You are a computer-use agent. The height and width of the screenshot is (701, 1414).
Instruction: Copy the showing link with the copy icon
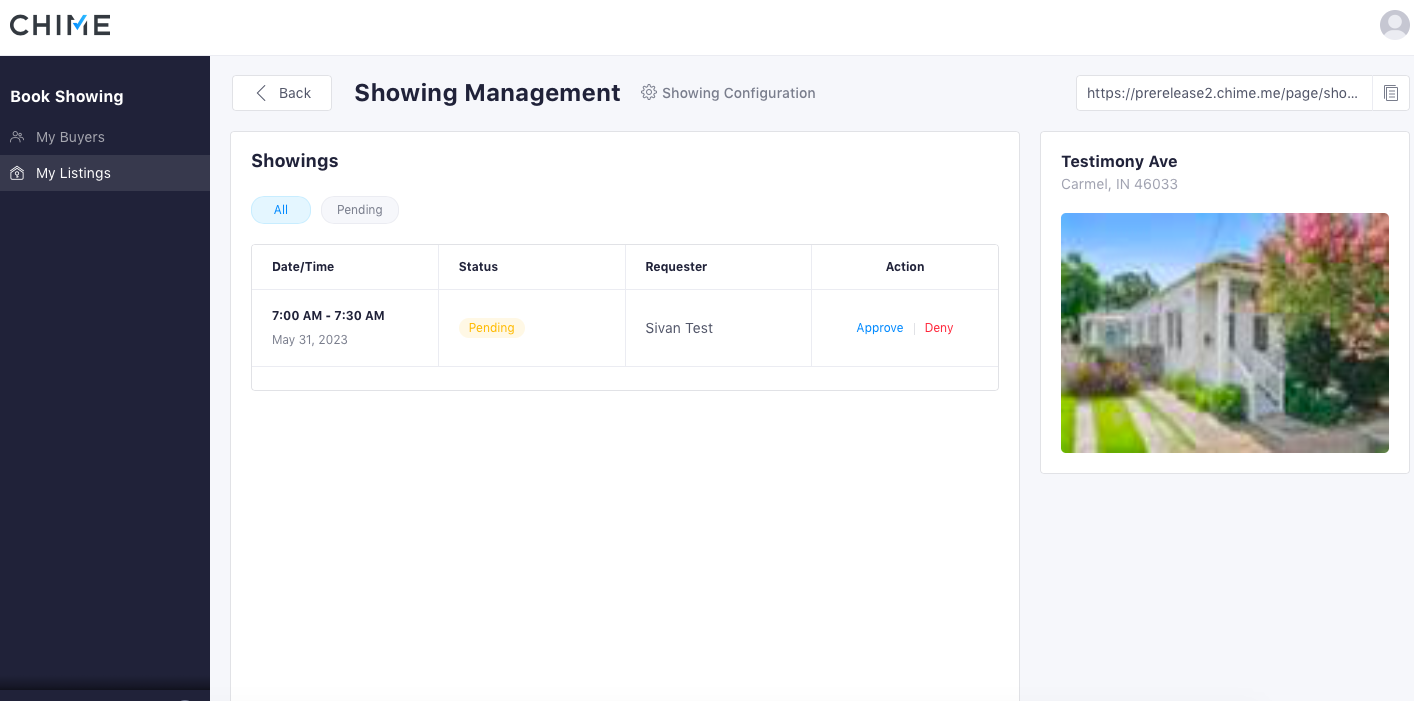point(1390,93)
